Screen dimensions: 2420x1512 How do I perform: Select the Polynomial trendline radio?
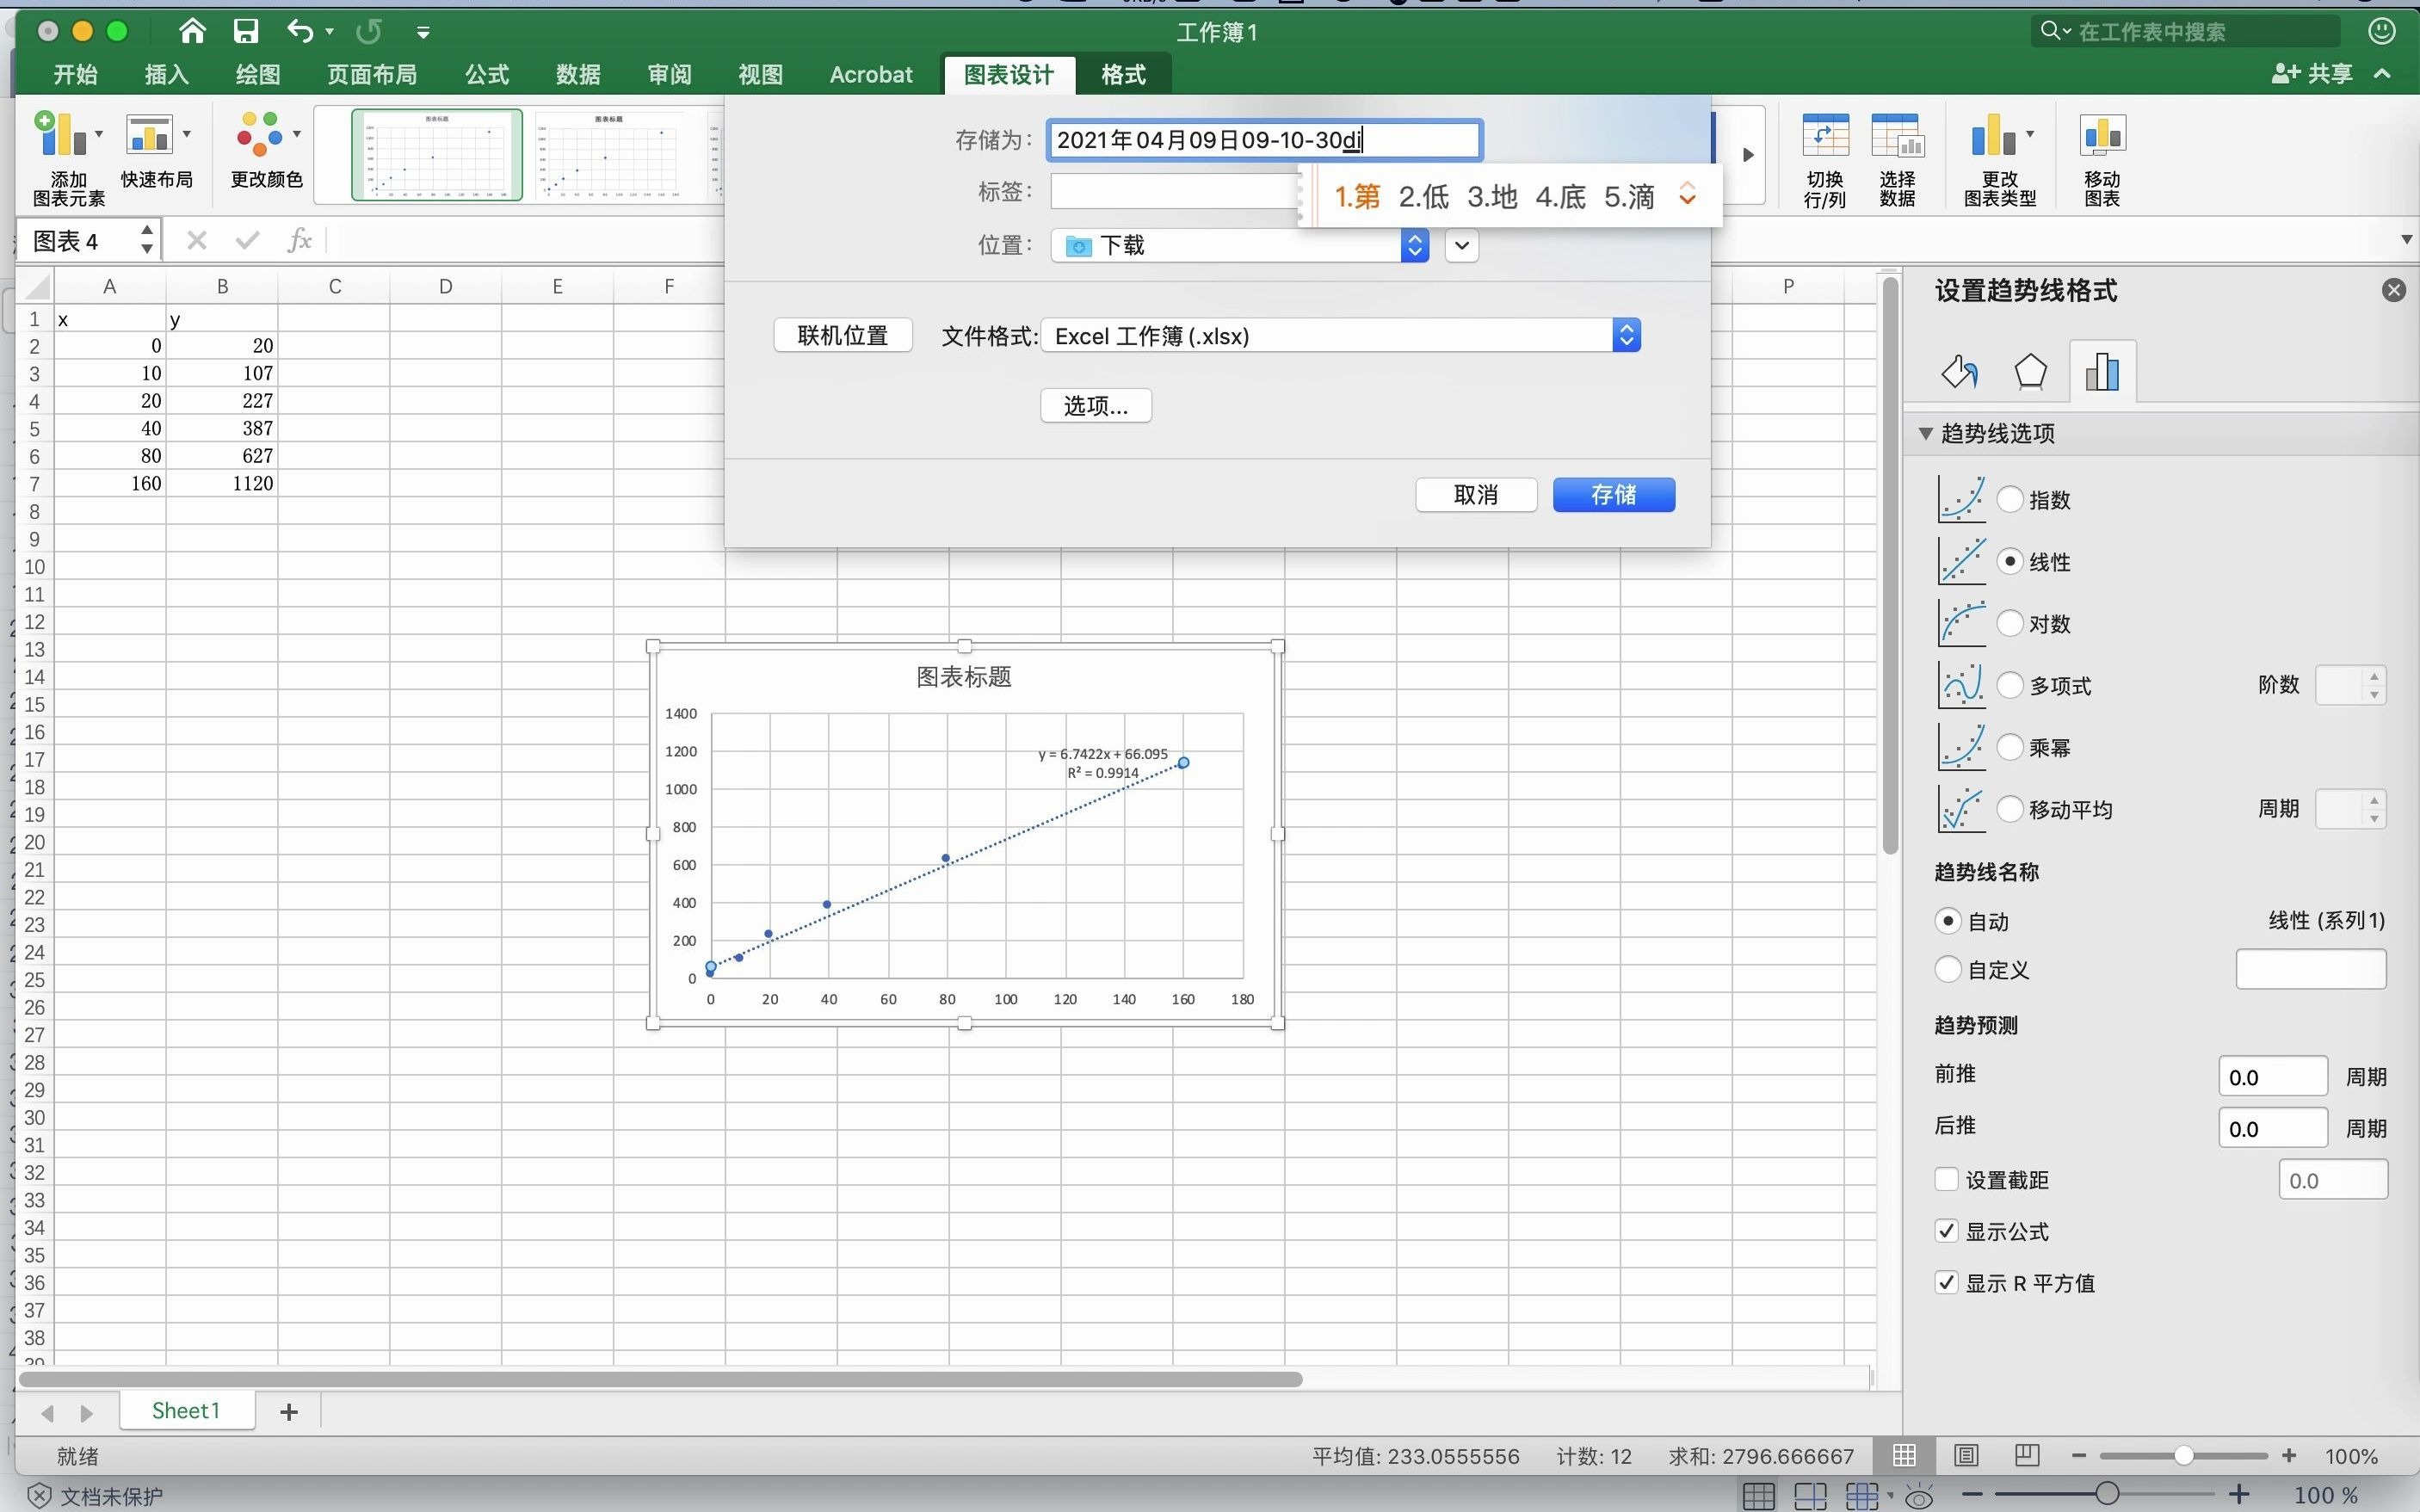point(2009,685)
